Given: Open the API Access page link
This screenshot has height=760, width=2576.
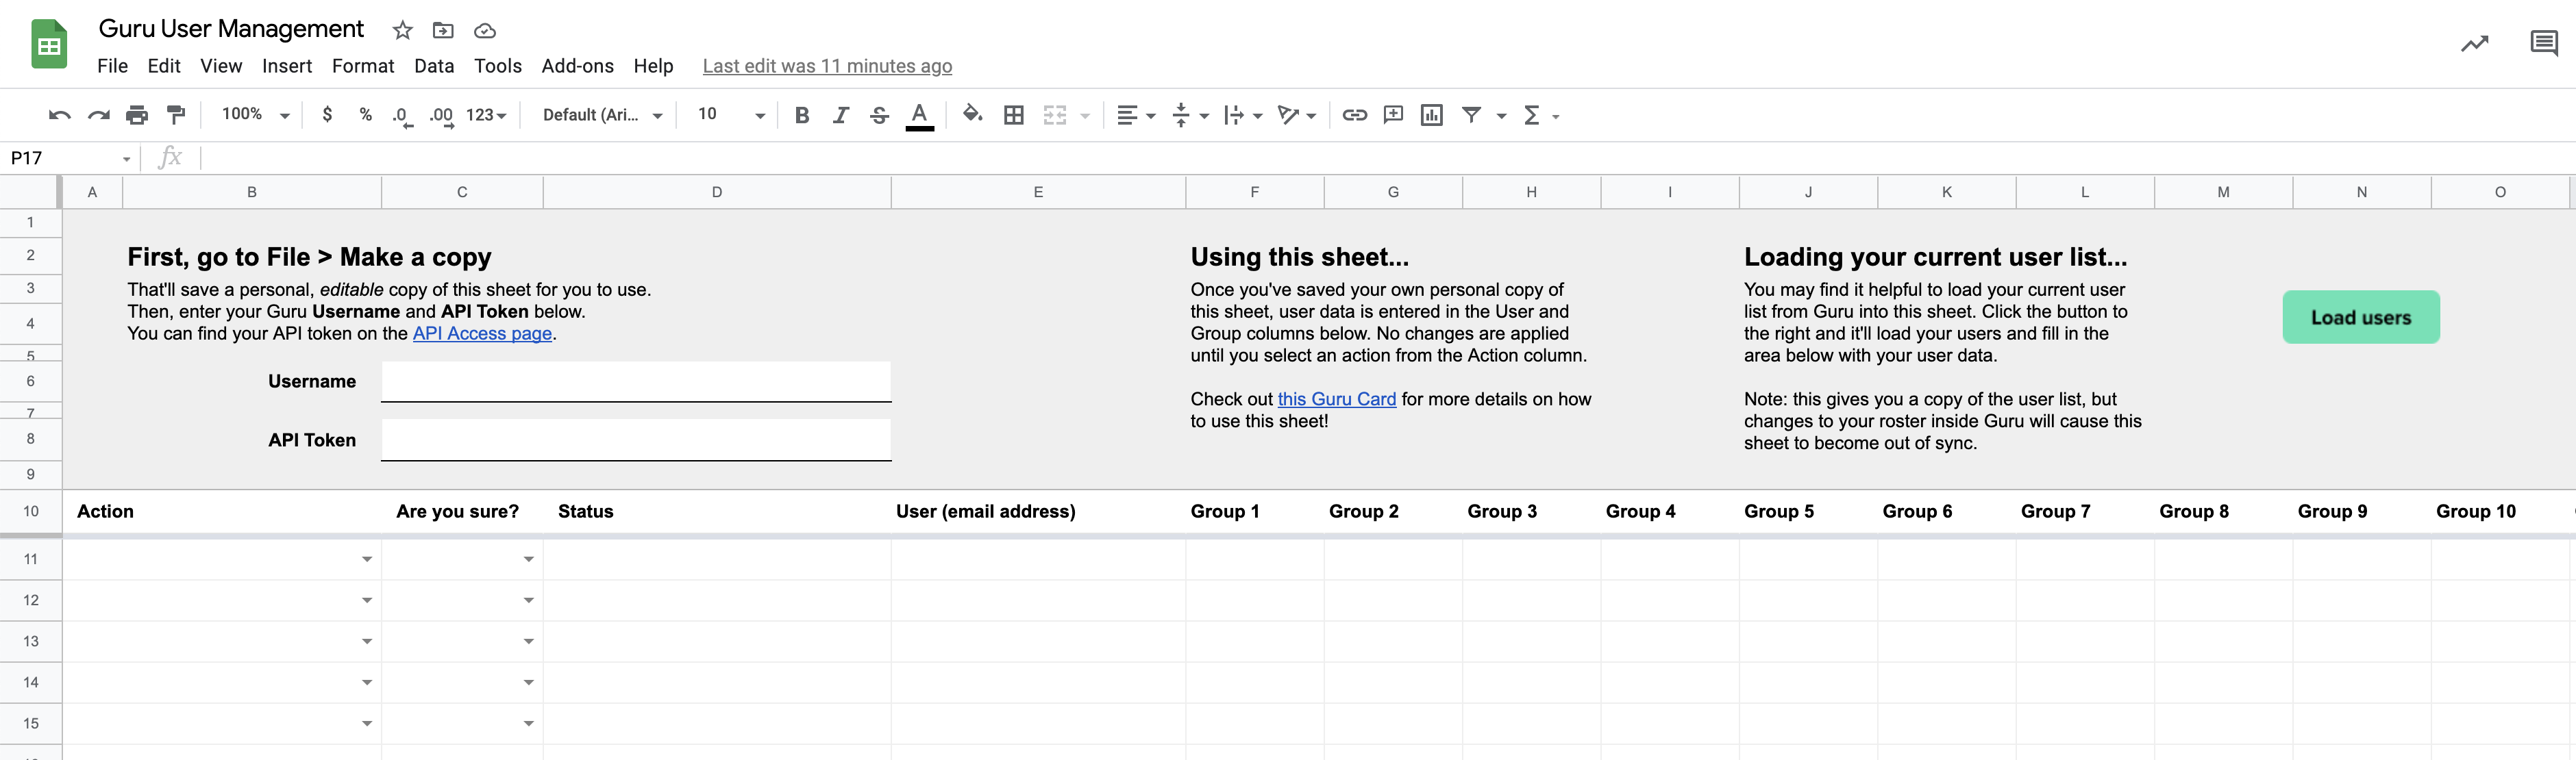Looking at the screenshot, I should click(x=482, y=333).
